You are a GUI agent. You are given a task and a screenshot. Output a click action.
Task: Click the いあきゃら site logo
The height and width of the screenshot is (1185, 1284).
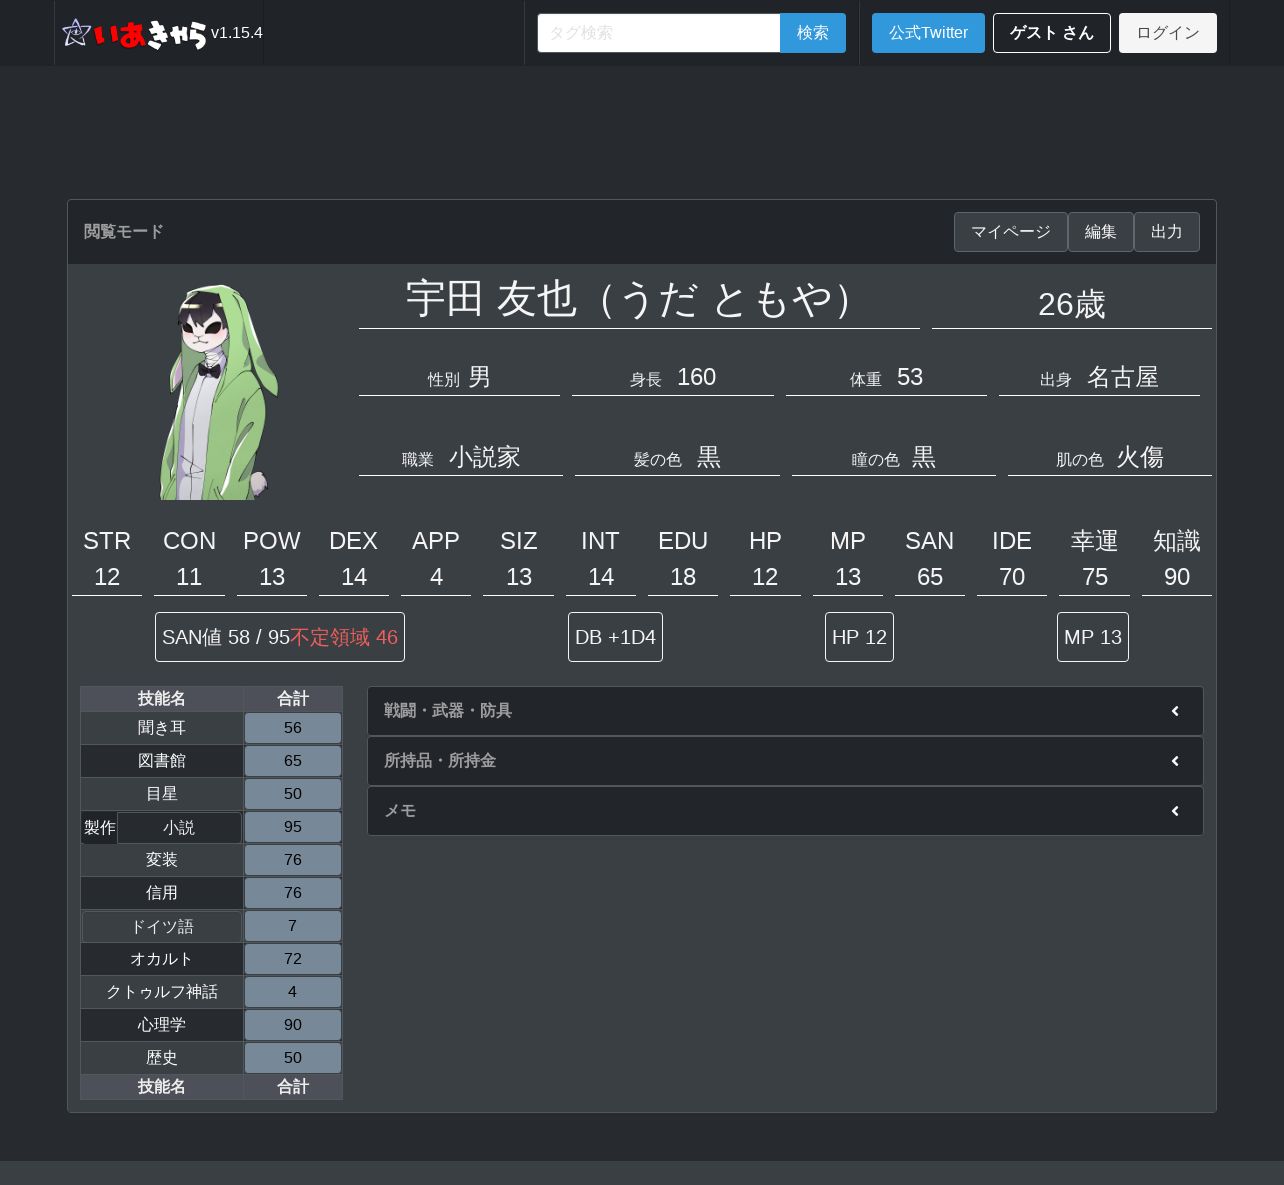pos(135,33)
